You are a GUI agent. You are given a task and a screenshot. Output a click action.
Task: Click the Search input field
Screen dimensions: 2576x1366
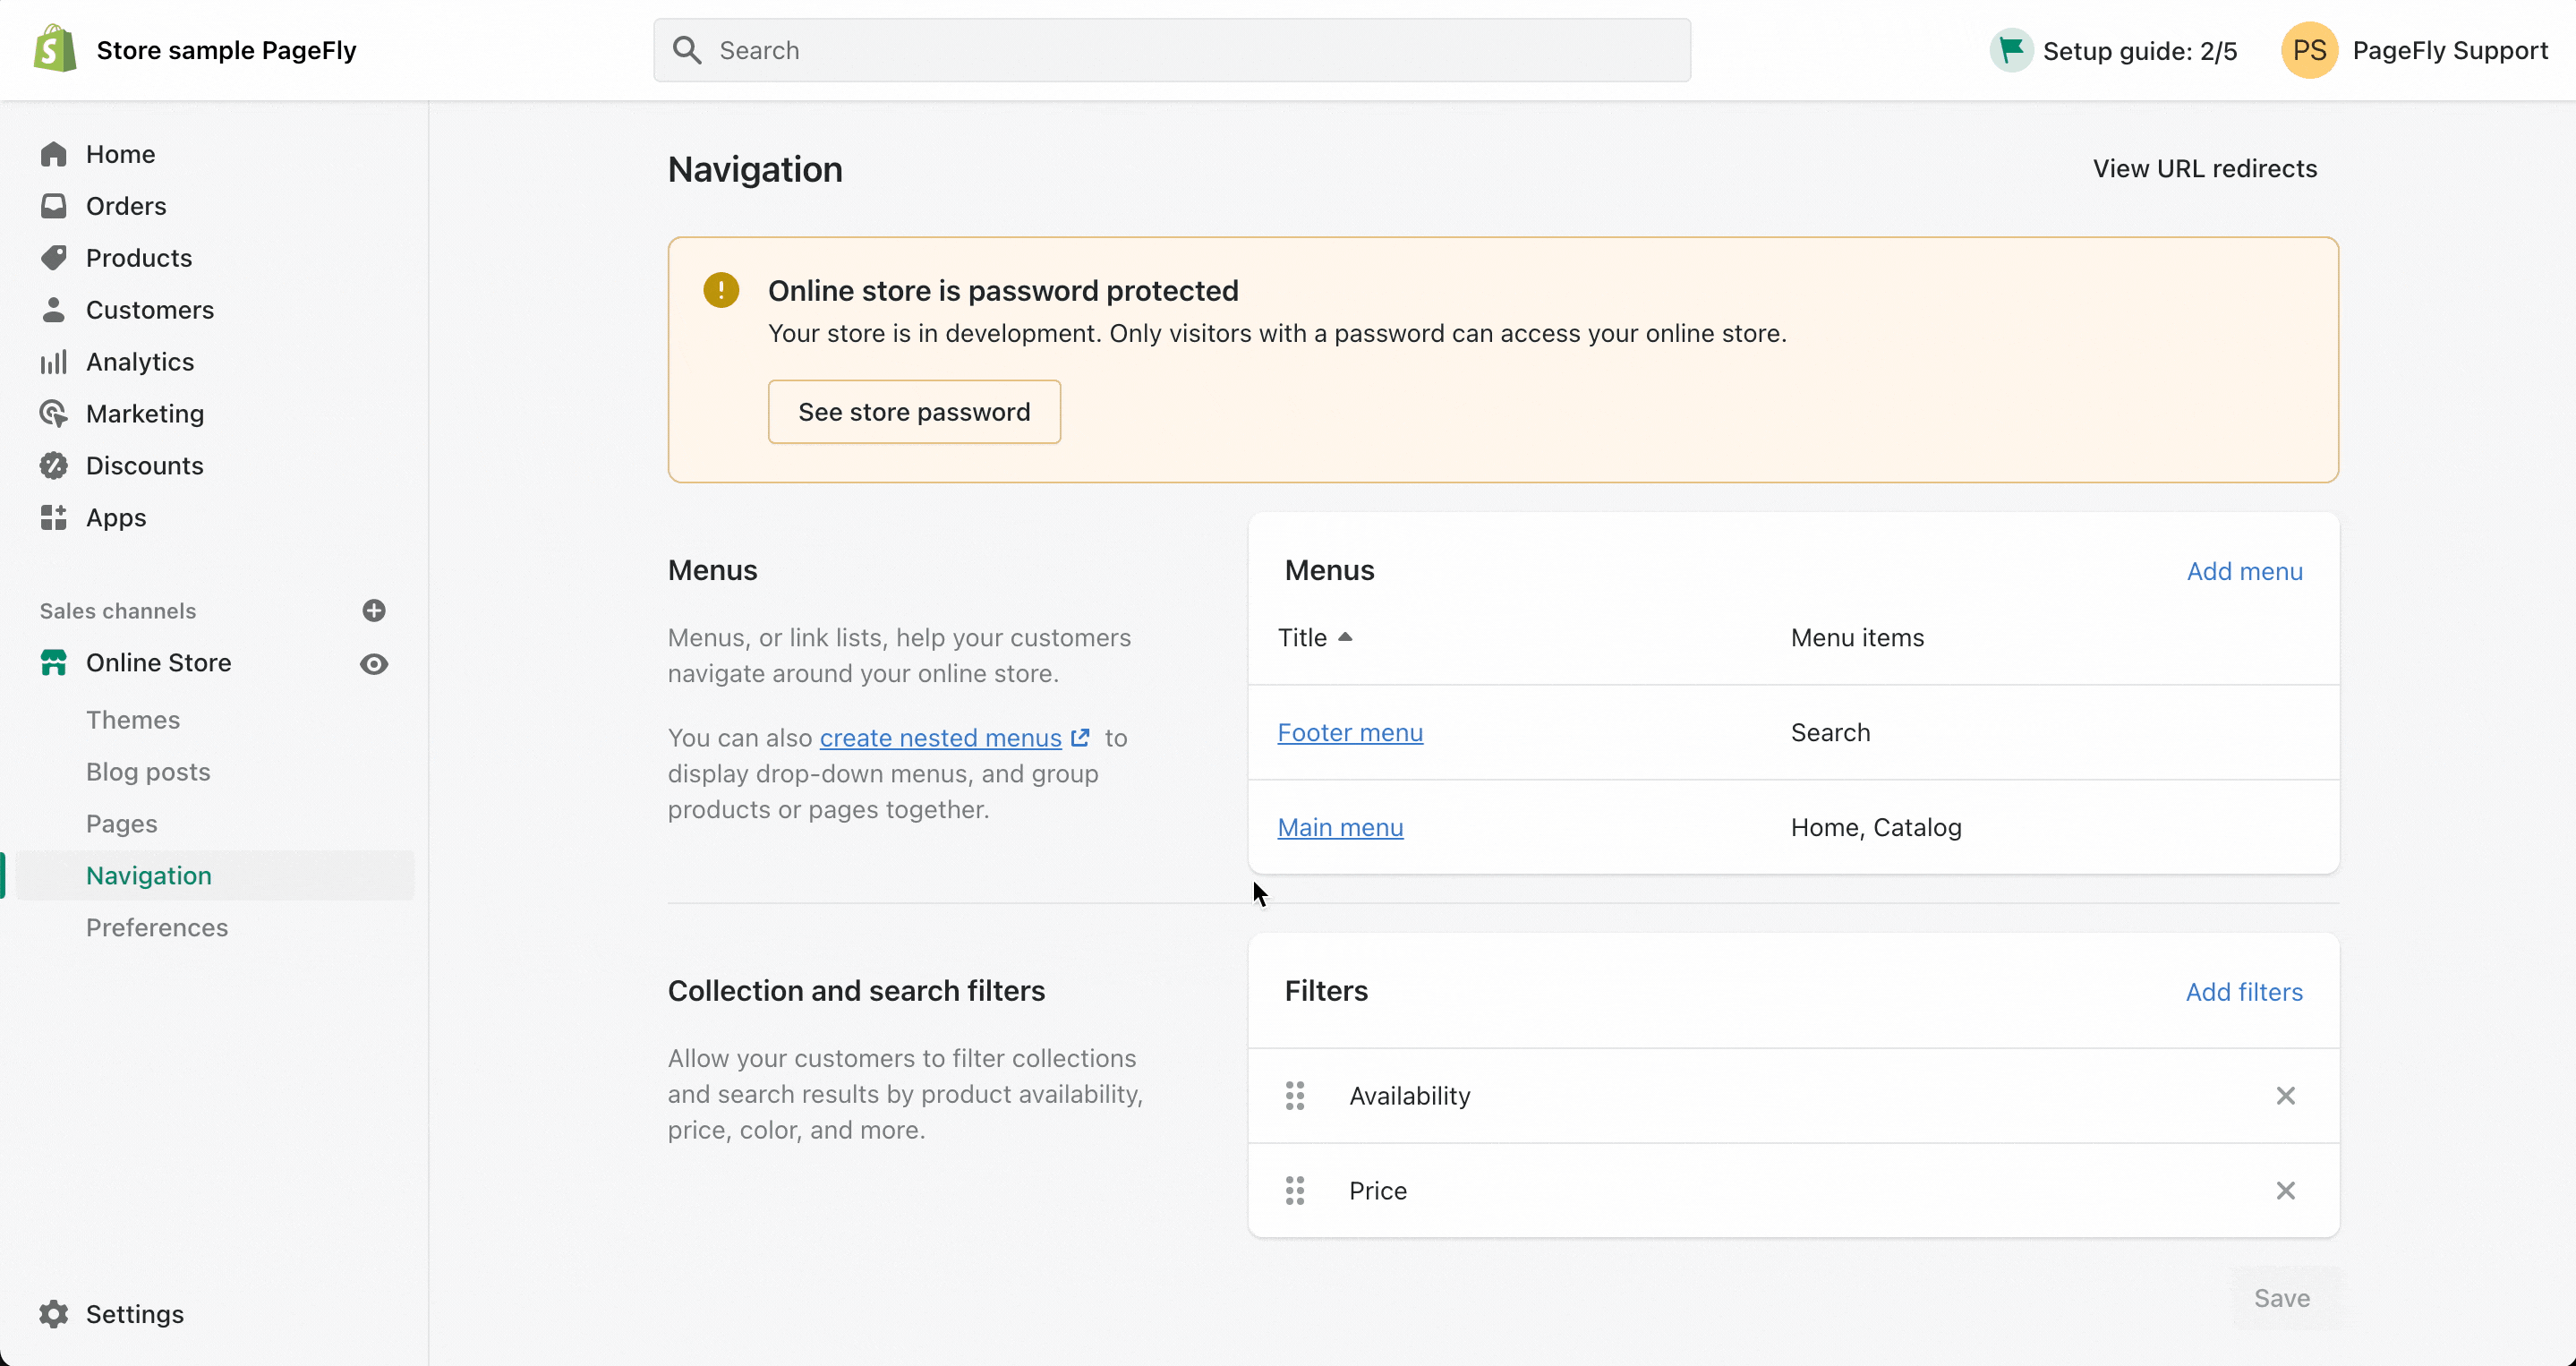click(1172, 50)
